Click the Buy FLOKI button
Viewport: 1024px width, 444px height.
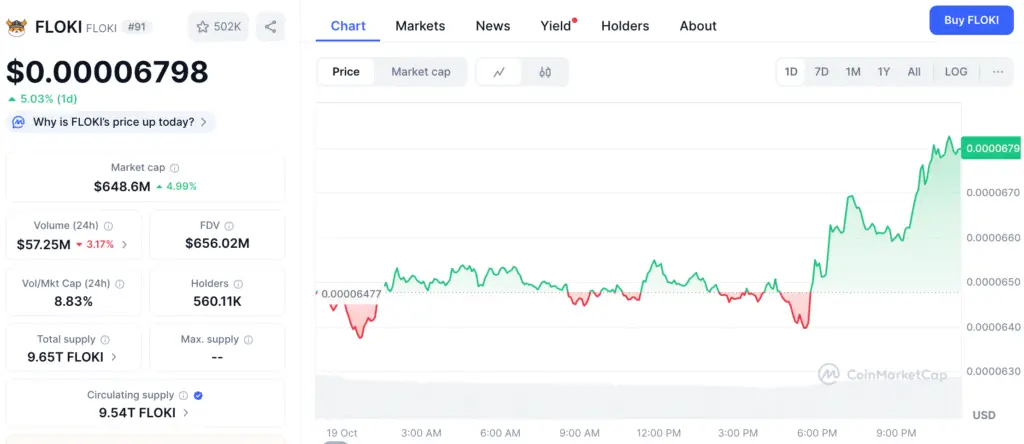click(x=970, y=20)
